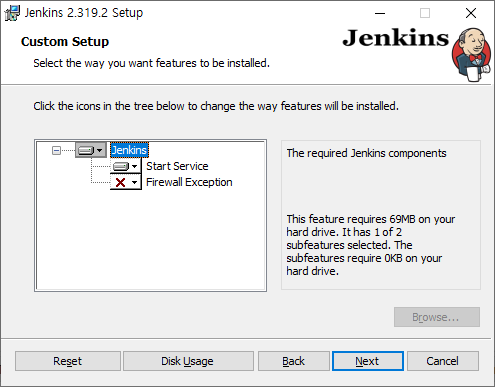Select the Jenkins tree item
This screenshot has height=387, width=495.
tap(129, 150)
